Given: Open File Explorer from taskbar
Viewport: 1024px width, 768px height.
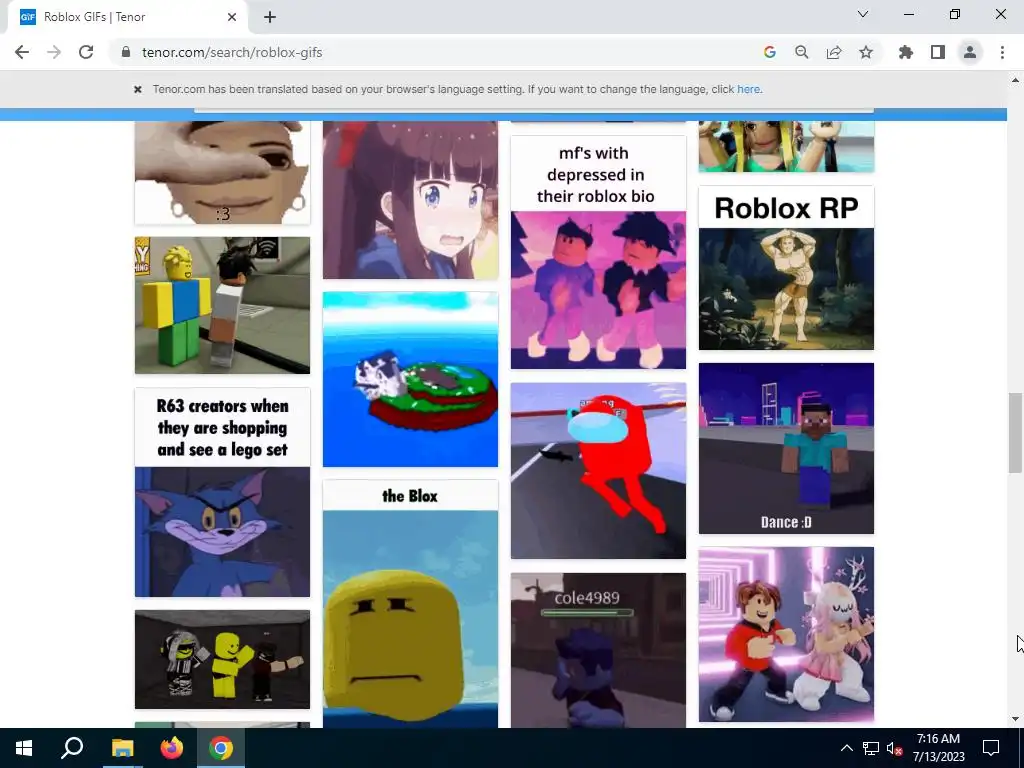Looking at the screenshot, I should tap(122, 748).
